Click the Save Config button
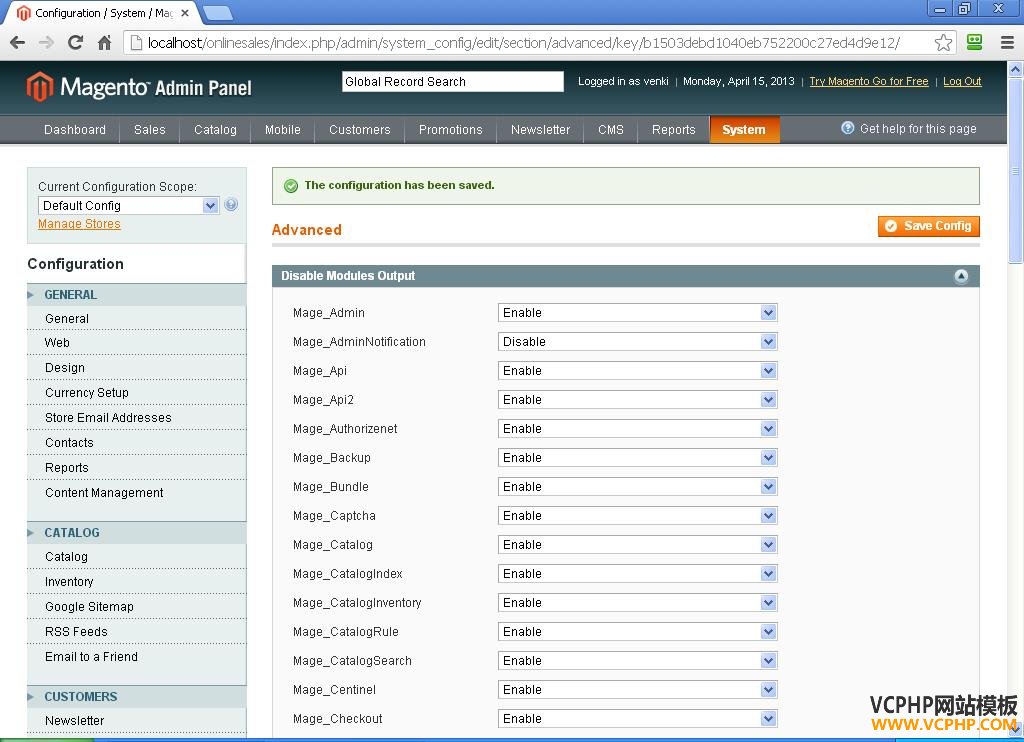Image resolution: width=1024 pixels, height=742 pixels. coord(929,226)
